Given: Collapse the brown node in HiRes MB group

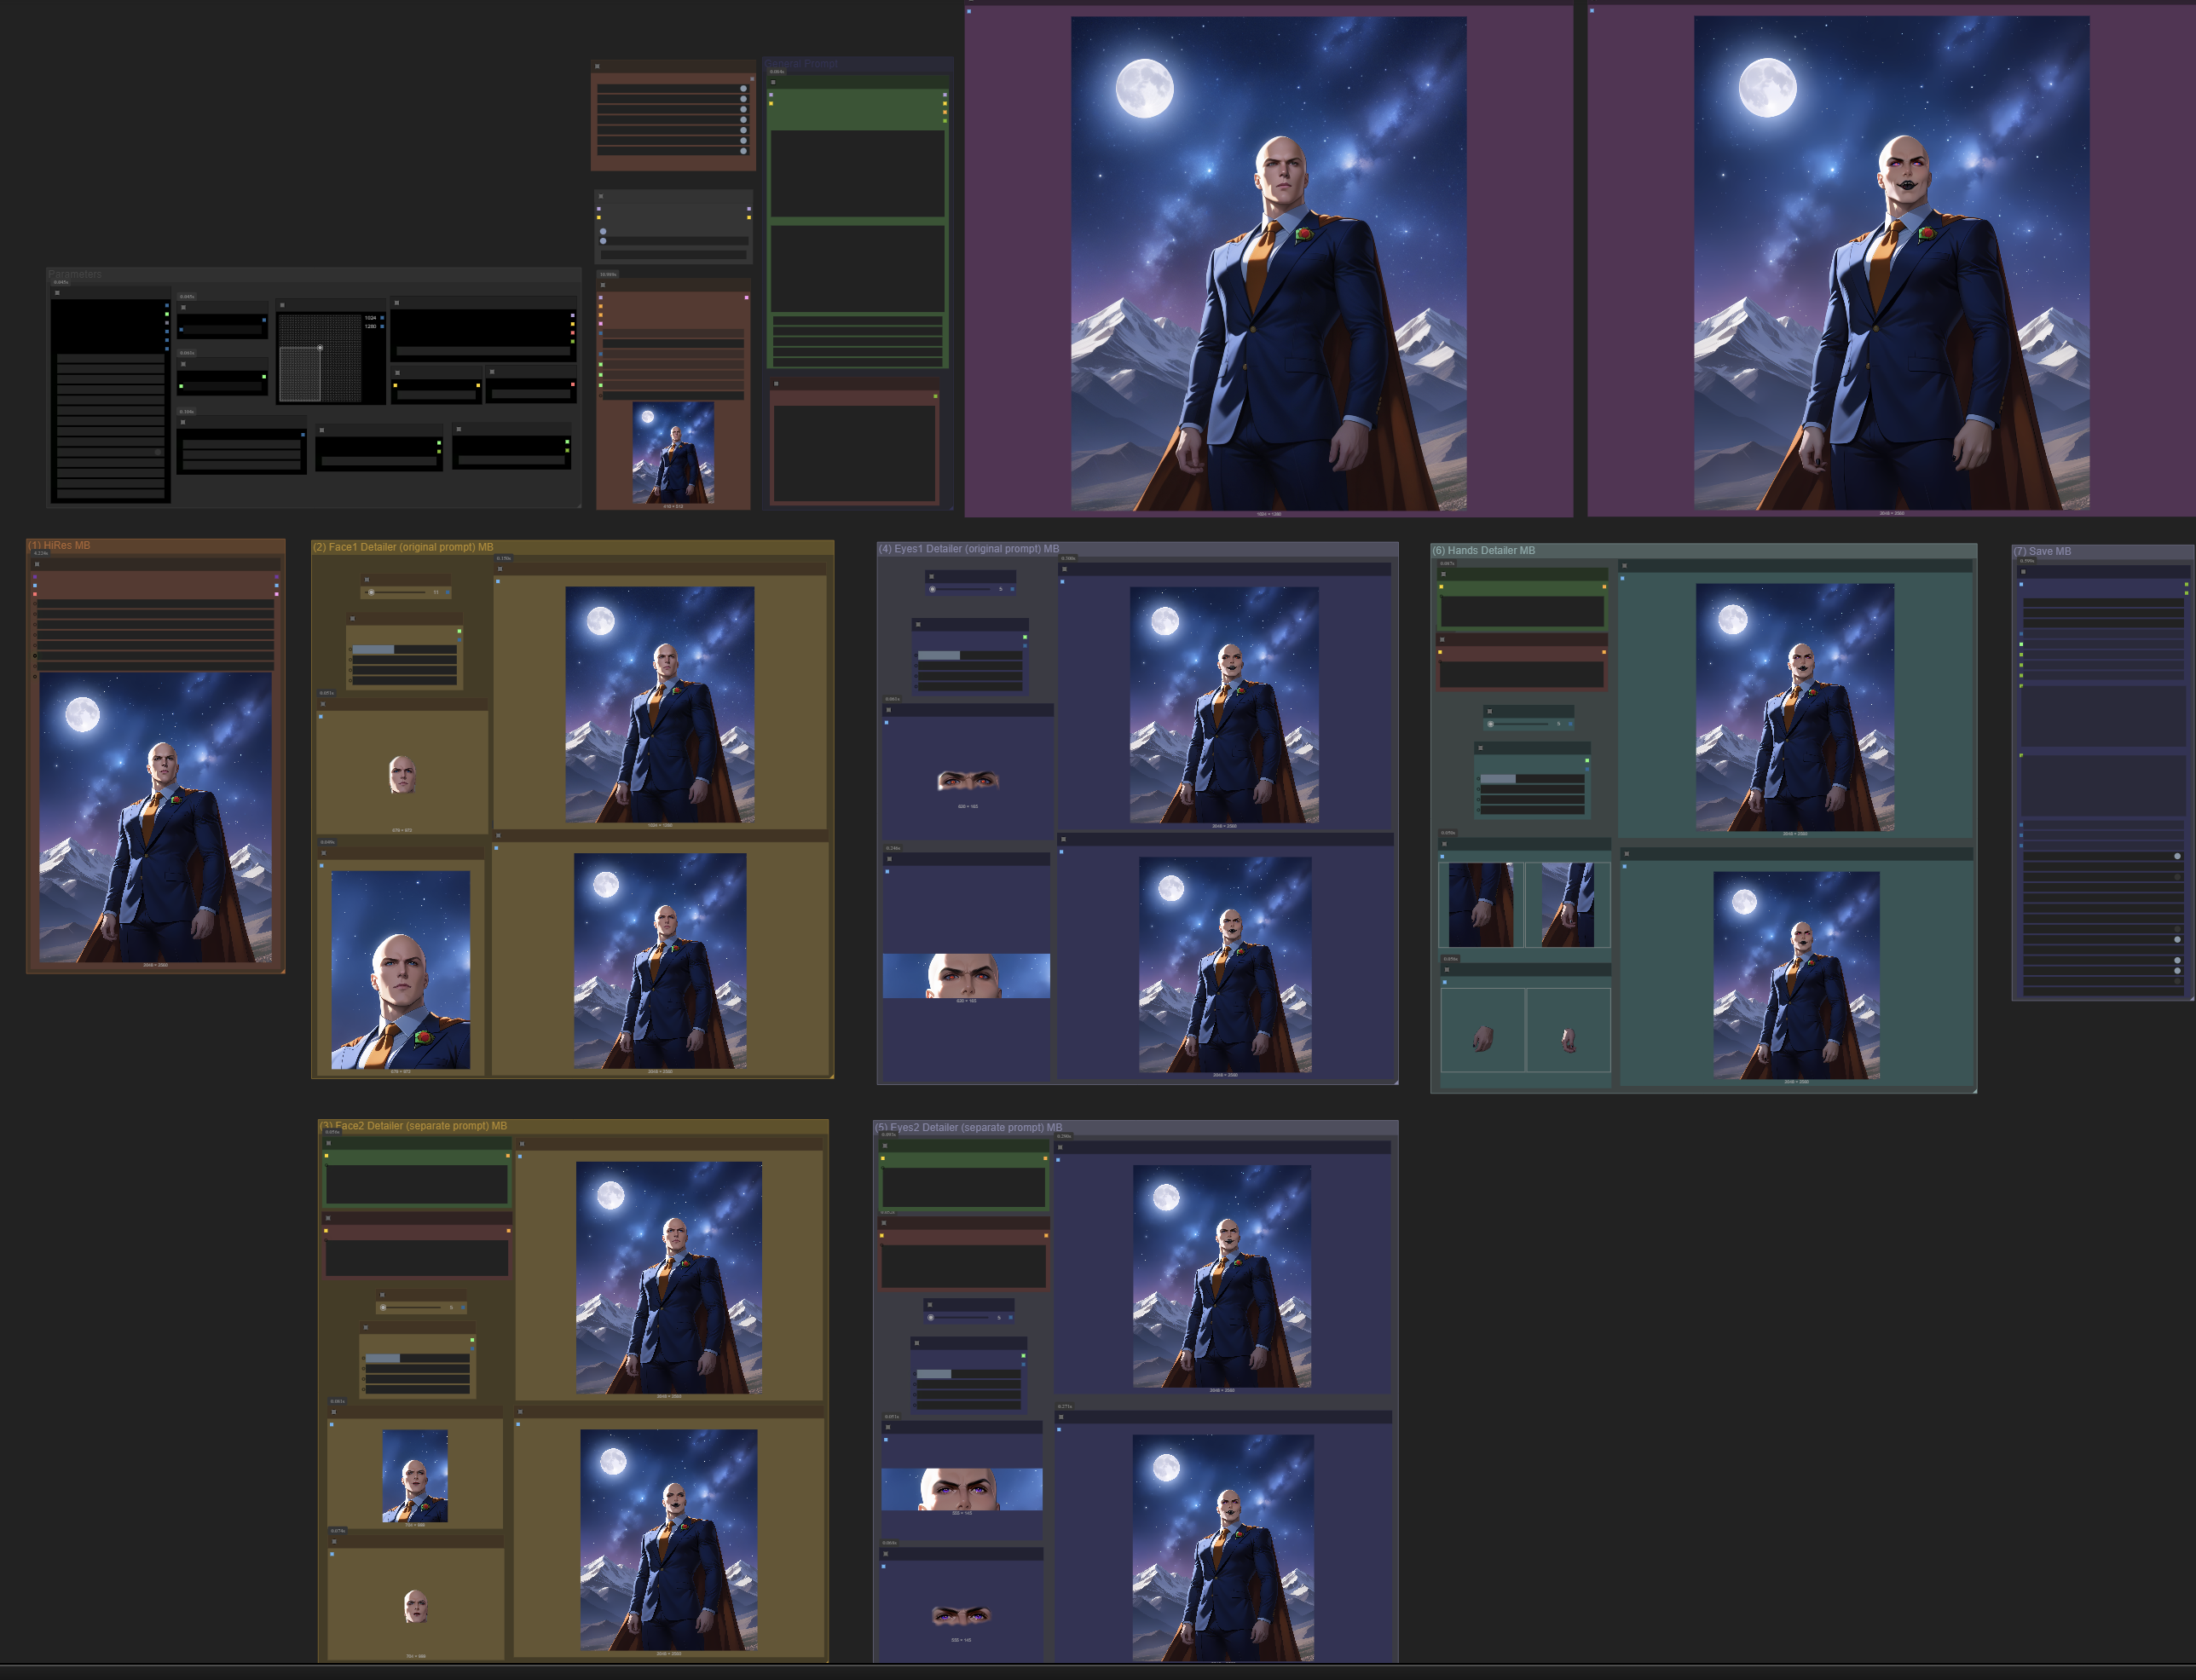Looking at the screenshot, I should (37, 564).
